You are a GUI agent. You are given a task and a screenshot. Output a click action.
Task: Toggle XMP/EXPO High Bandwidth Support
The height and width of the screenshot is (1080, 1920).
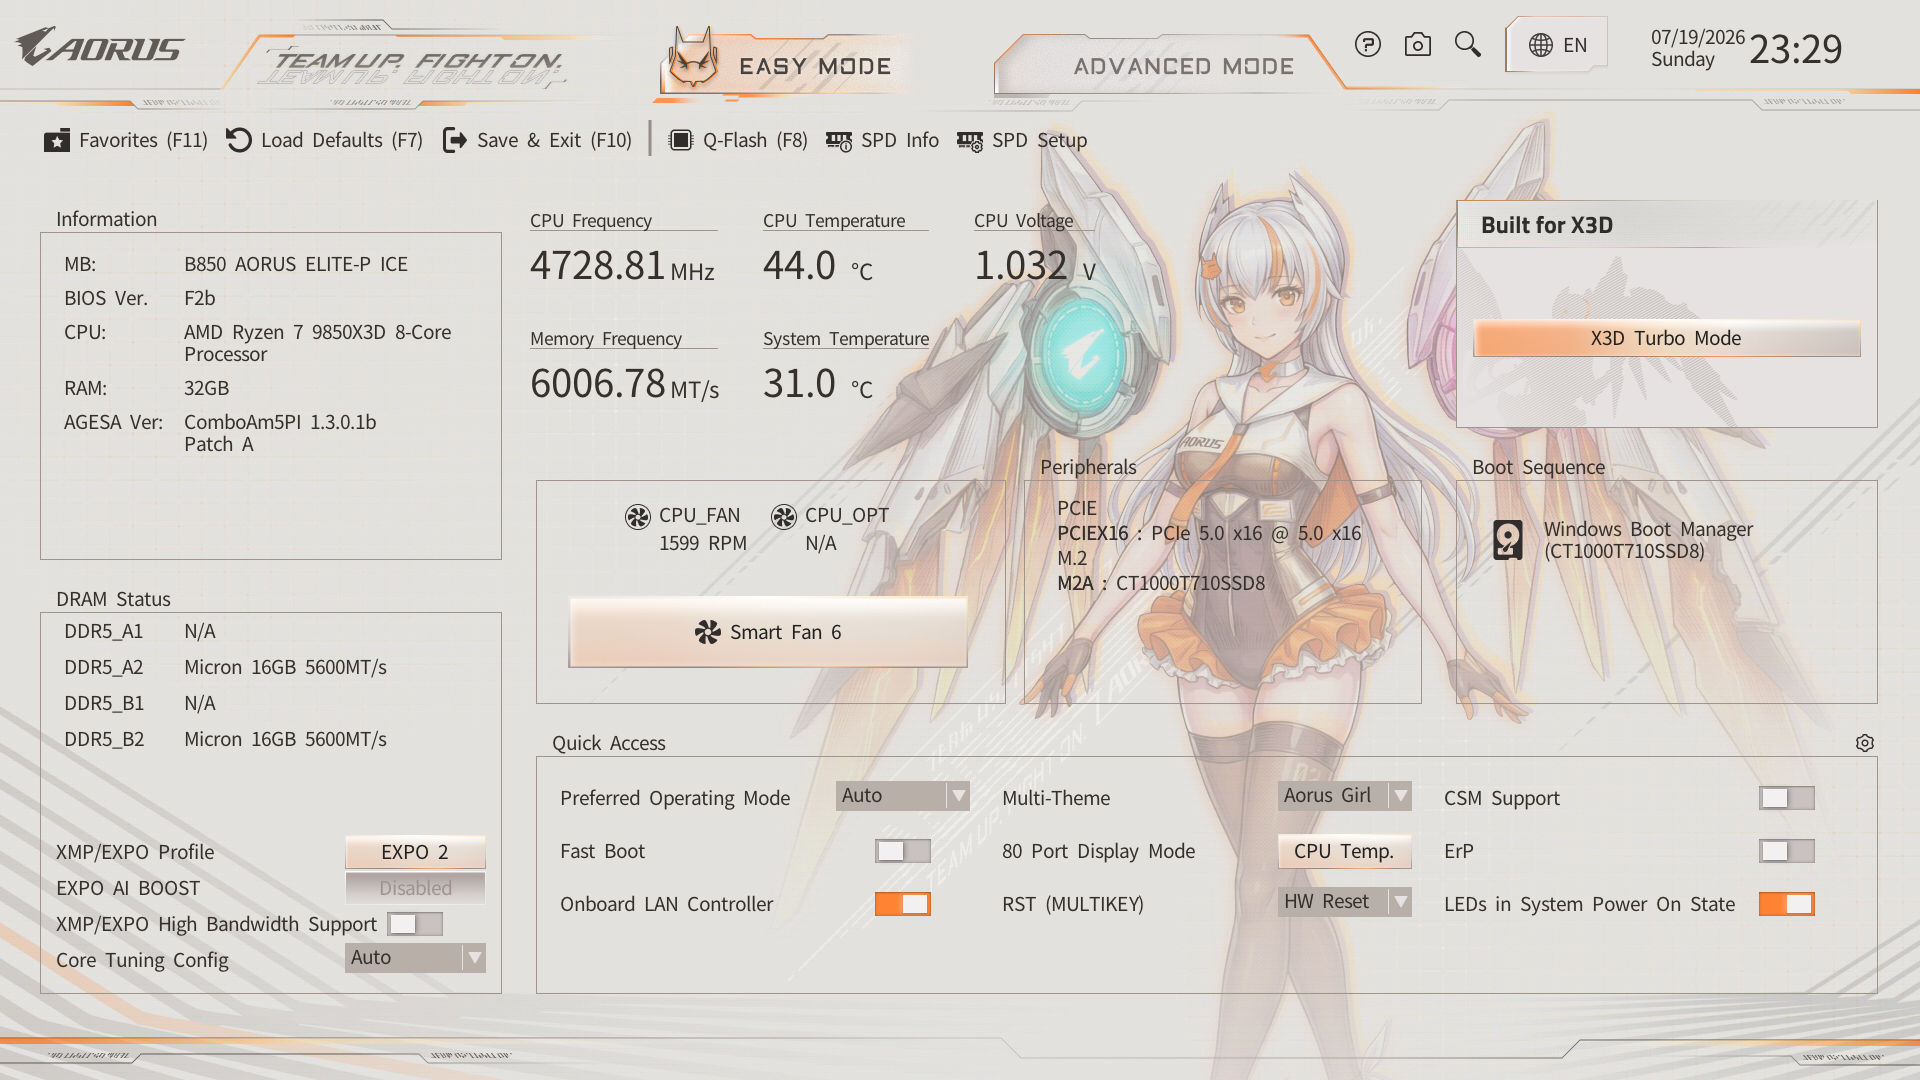[x=415, y=924]
